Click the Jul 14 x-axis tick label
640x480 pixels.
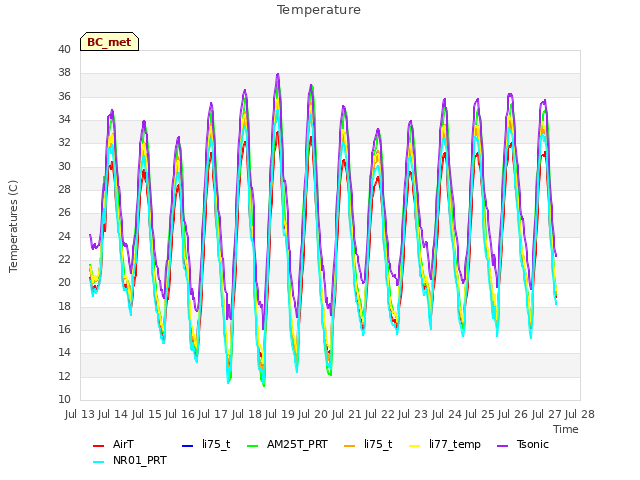(113, 414)
